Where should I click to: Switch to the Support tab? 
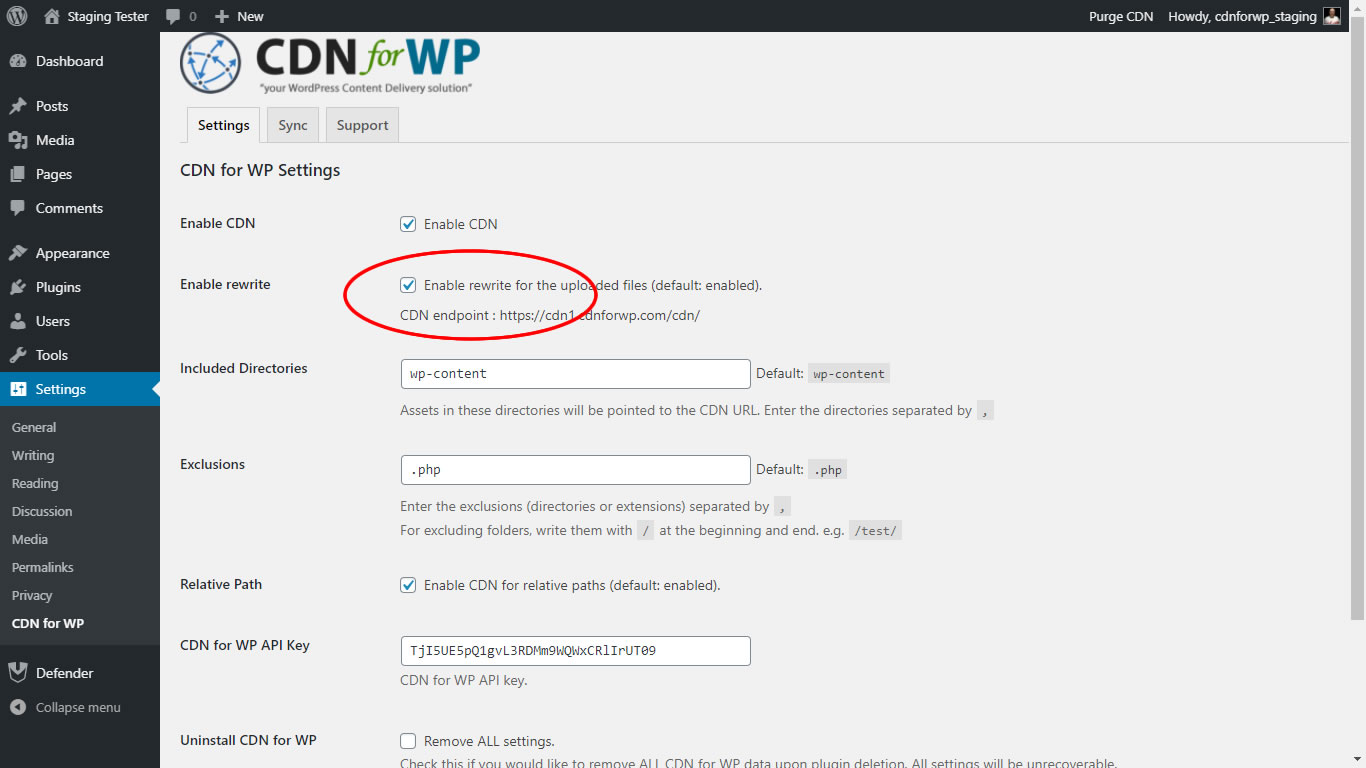click(x=362, y=125)
